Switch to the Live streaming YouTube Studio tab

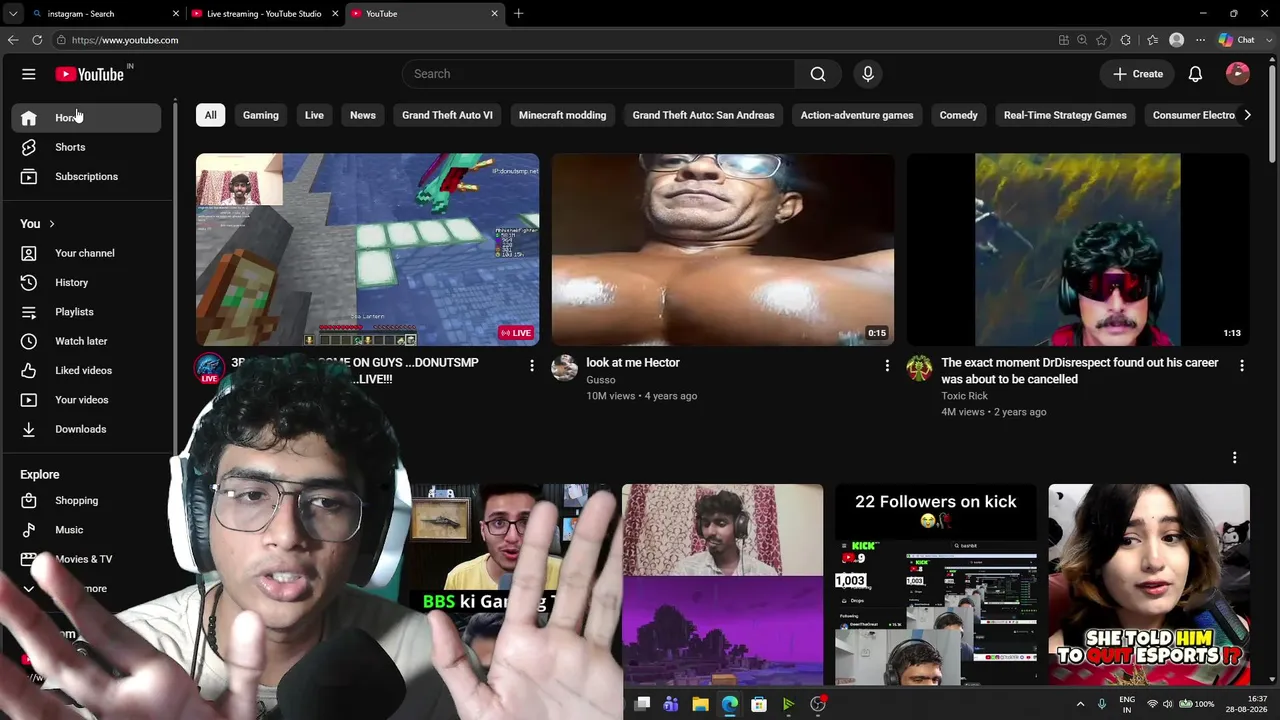click(264, 14)
